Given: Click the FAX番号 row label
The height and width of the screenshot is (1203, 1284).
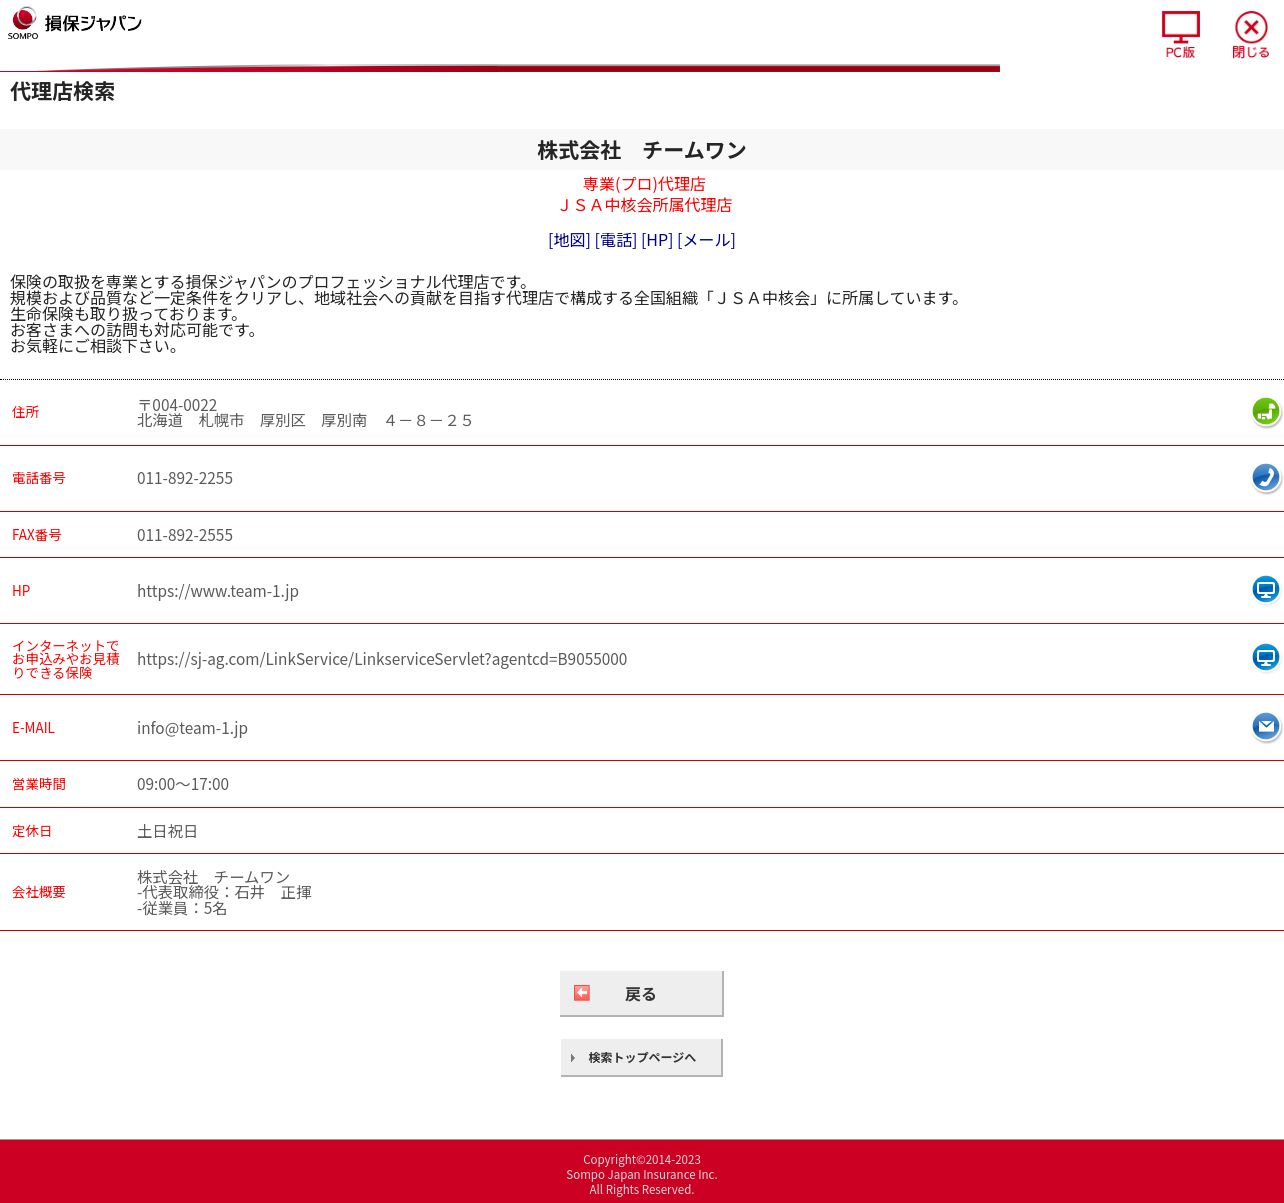Looking at the screenshot, I should [37, 535].
